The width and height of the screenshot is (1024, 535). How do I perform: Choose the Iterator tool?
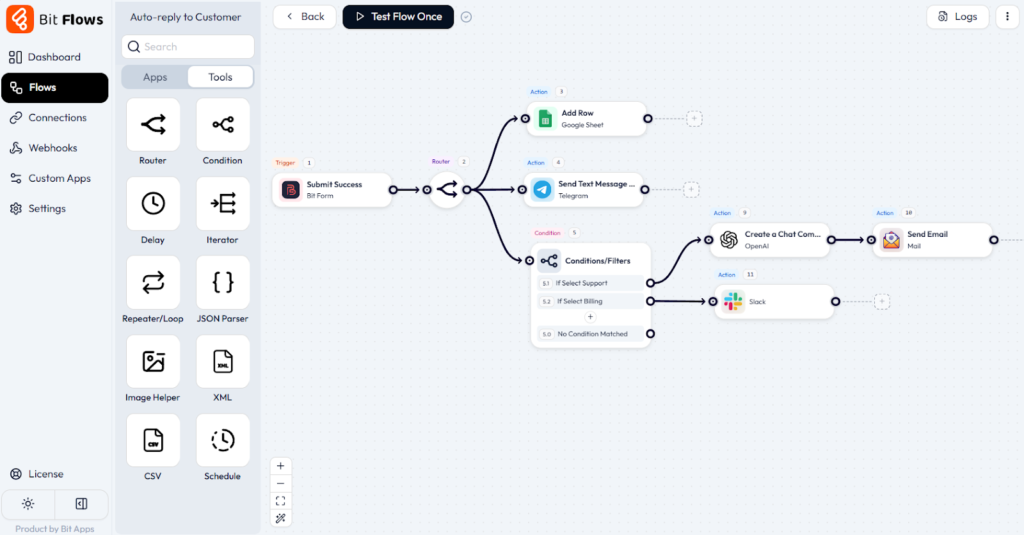click(x=222, y=204)
